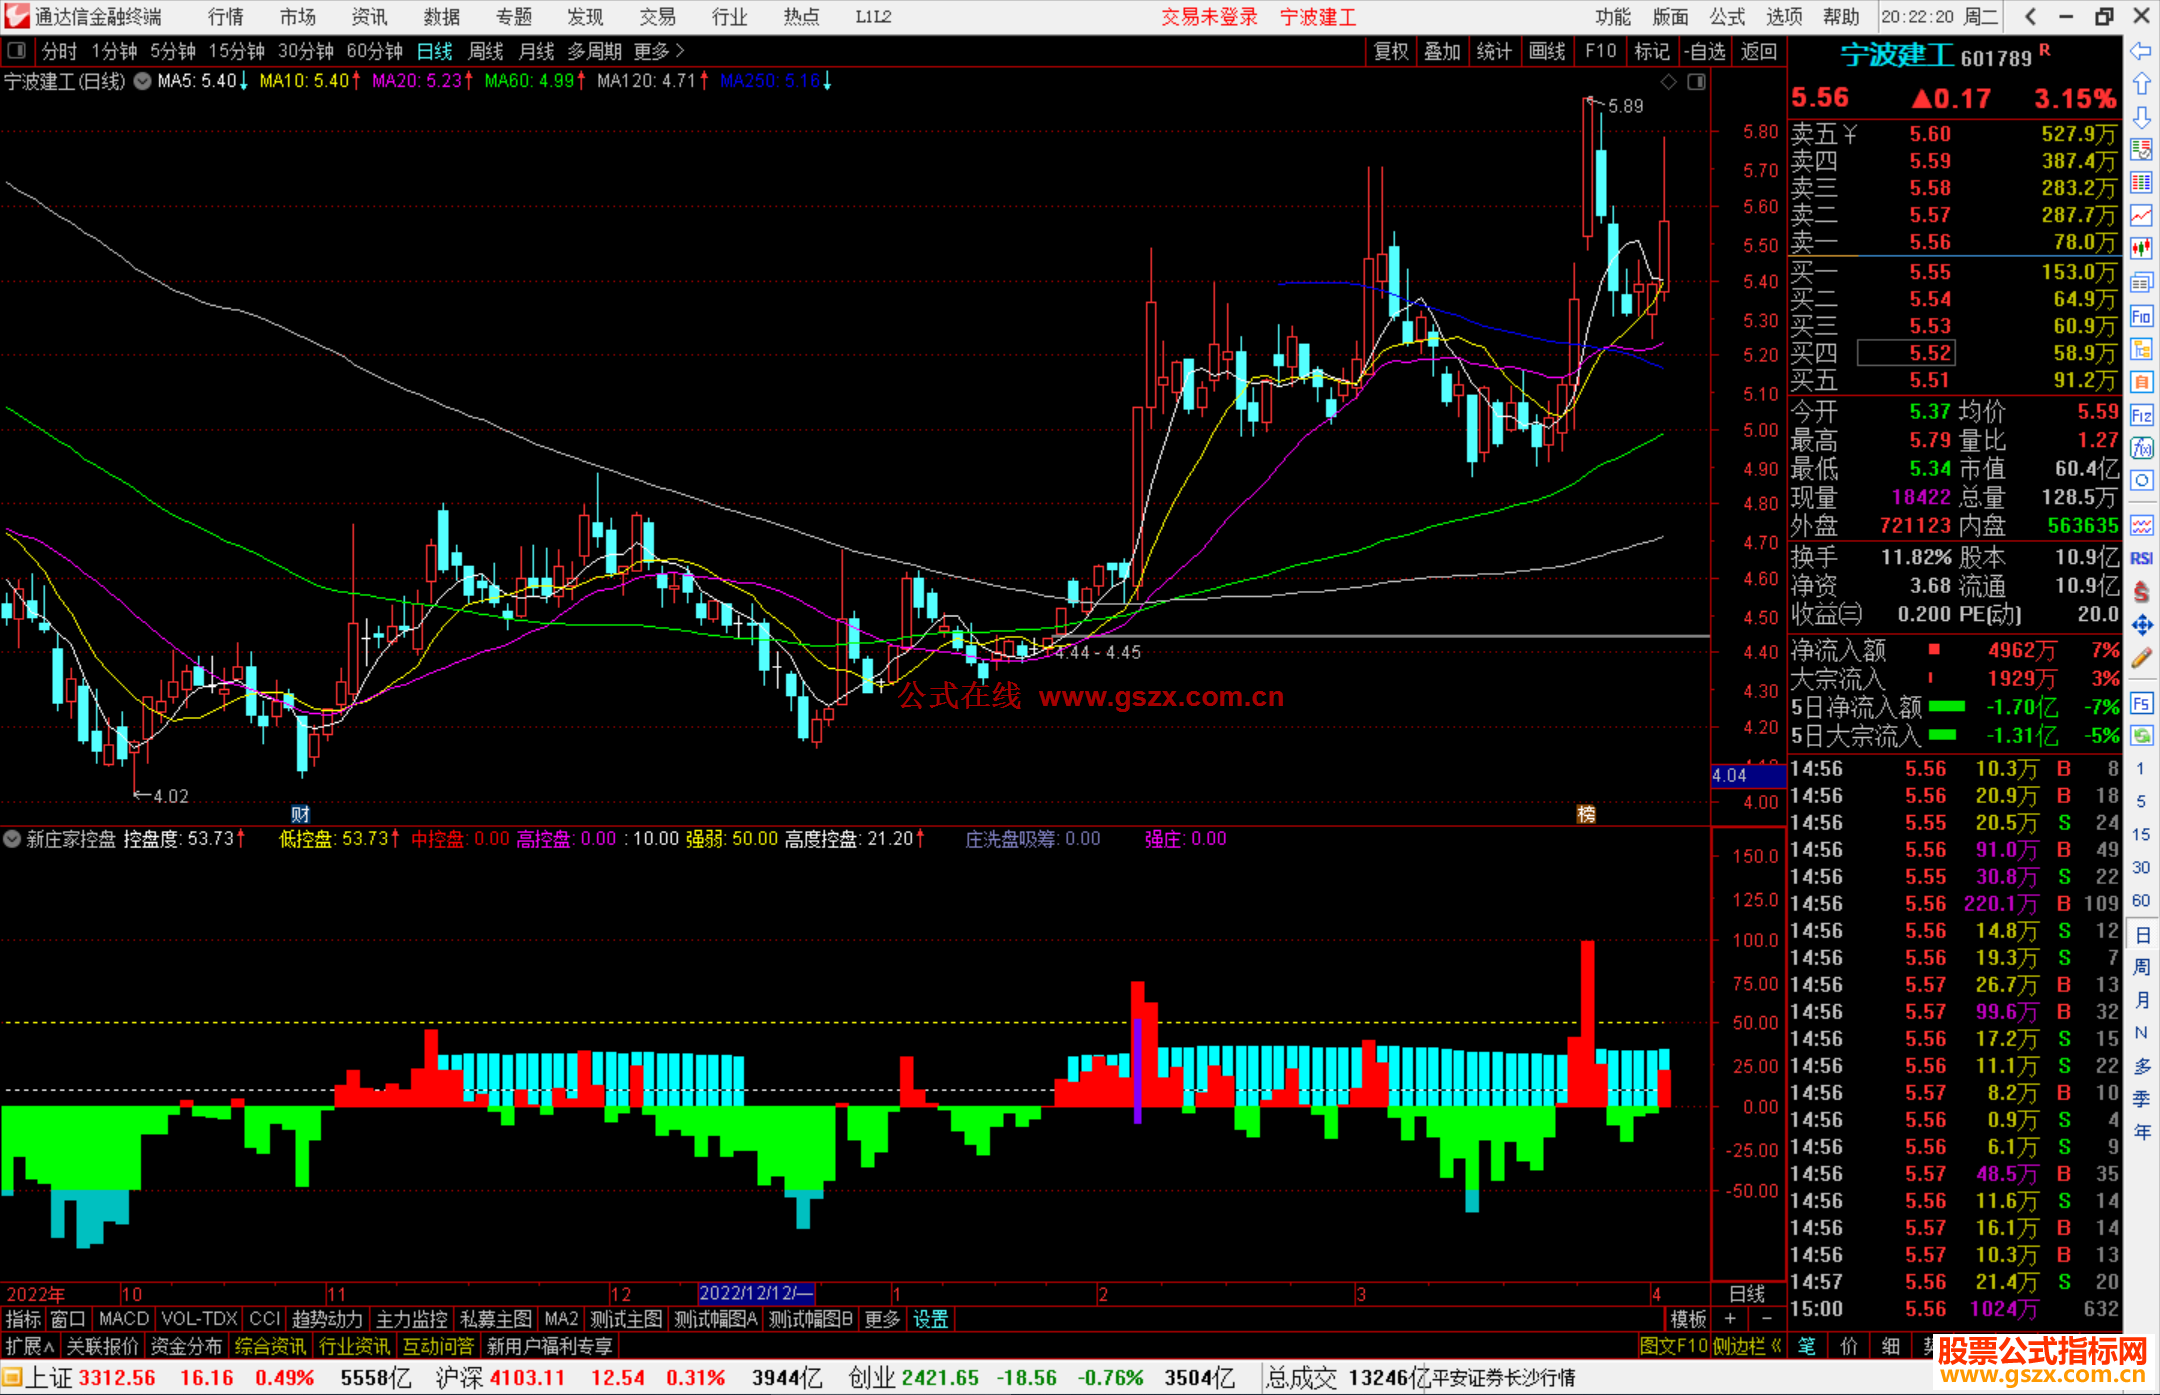Go back using the sidebar left arrow
Screen dimensions: 2160x1395
pos(2141,51)
